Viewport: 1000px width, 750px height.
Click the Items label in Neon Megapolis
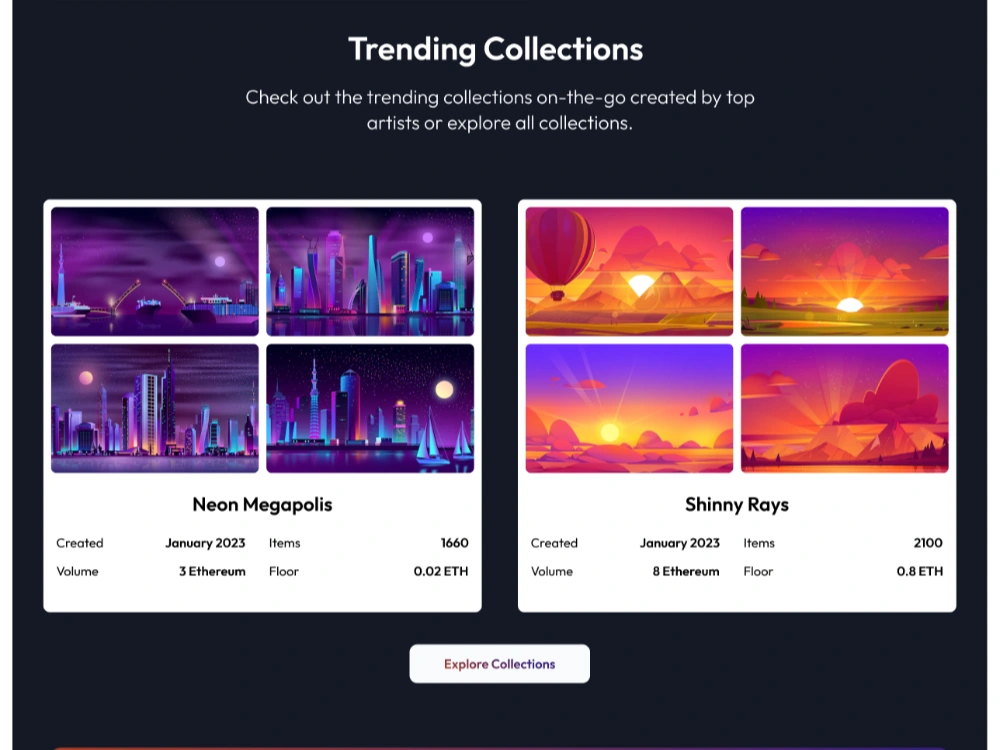(284, 543)
